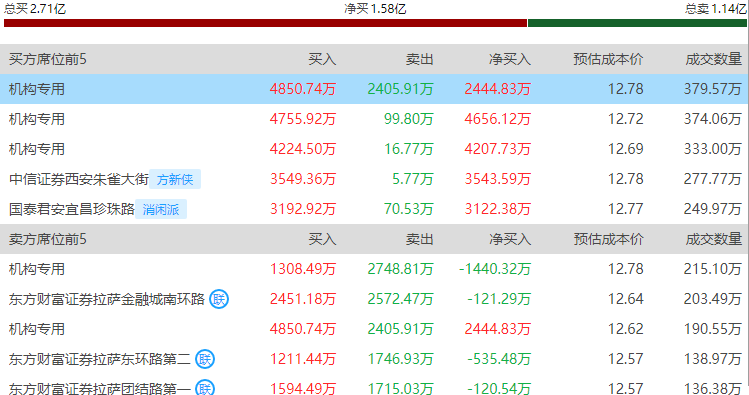
Task: Click the 卖方席位前5 section header
Action: 48,239
